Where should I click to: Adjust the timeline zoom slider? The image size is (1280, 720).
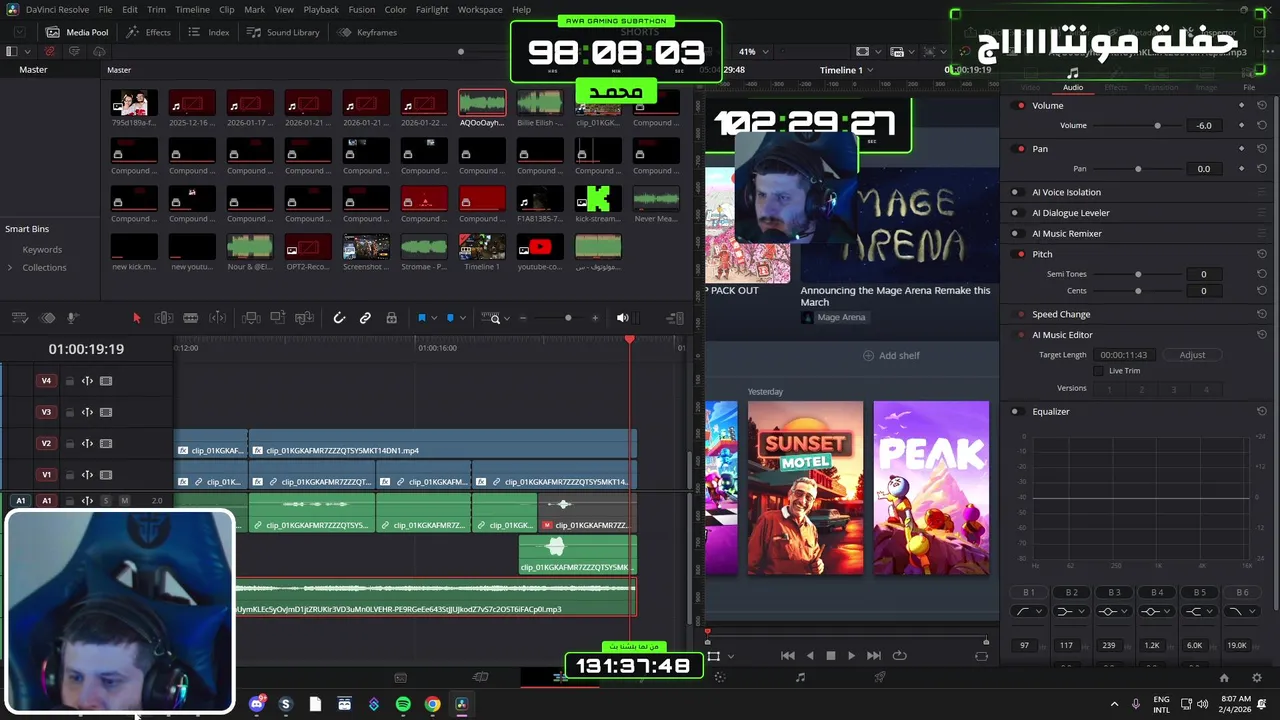[568, 318]
